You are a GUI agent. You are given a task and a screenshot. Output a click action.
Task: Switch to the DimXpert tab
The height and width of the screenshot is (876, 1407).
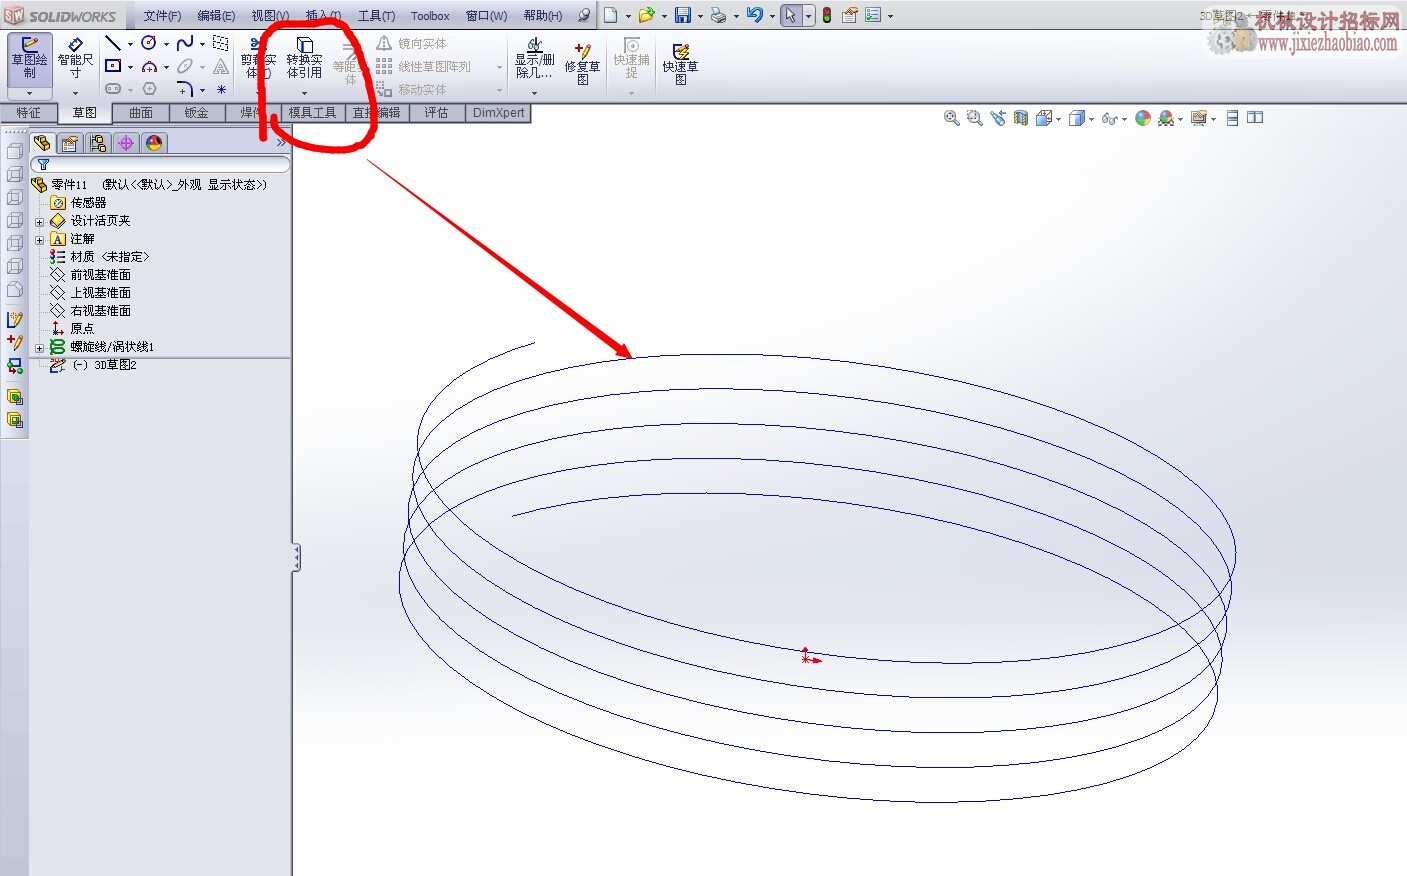499,113
